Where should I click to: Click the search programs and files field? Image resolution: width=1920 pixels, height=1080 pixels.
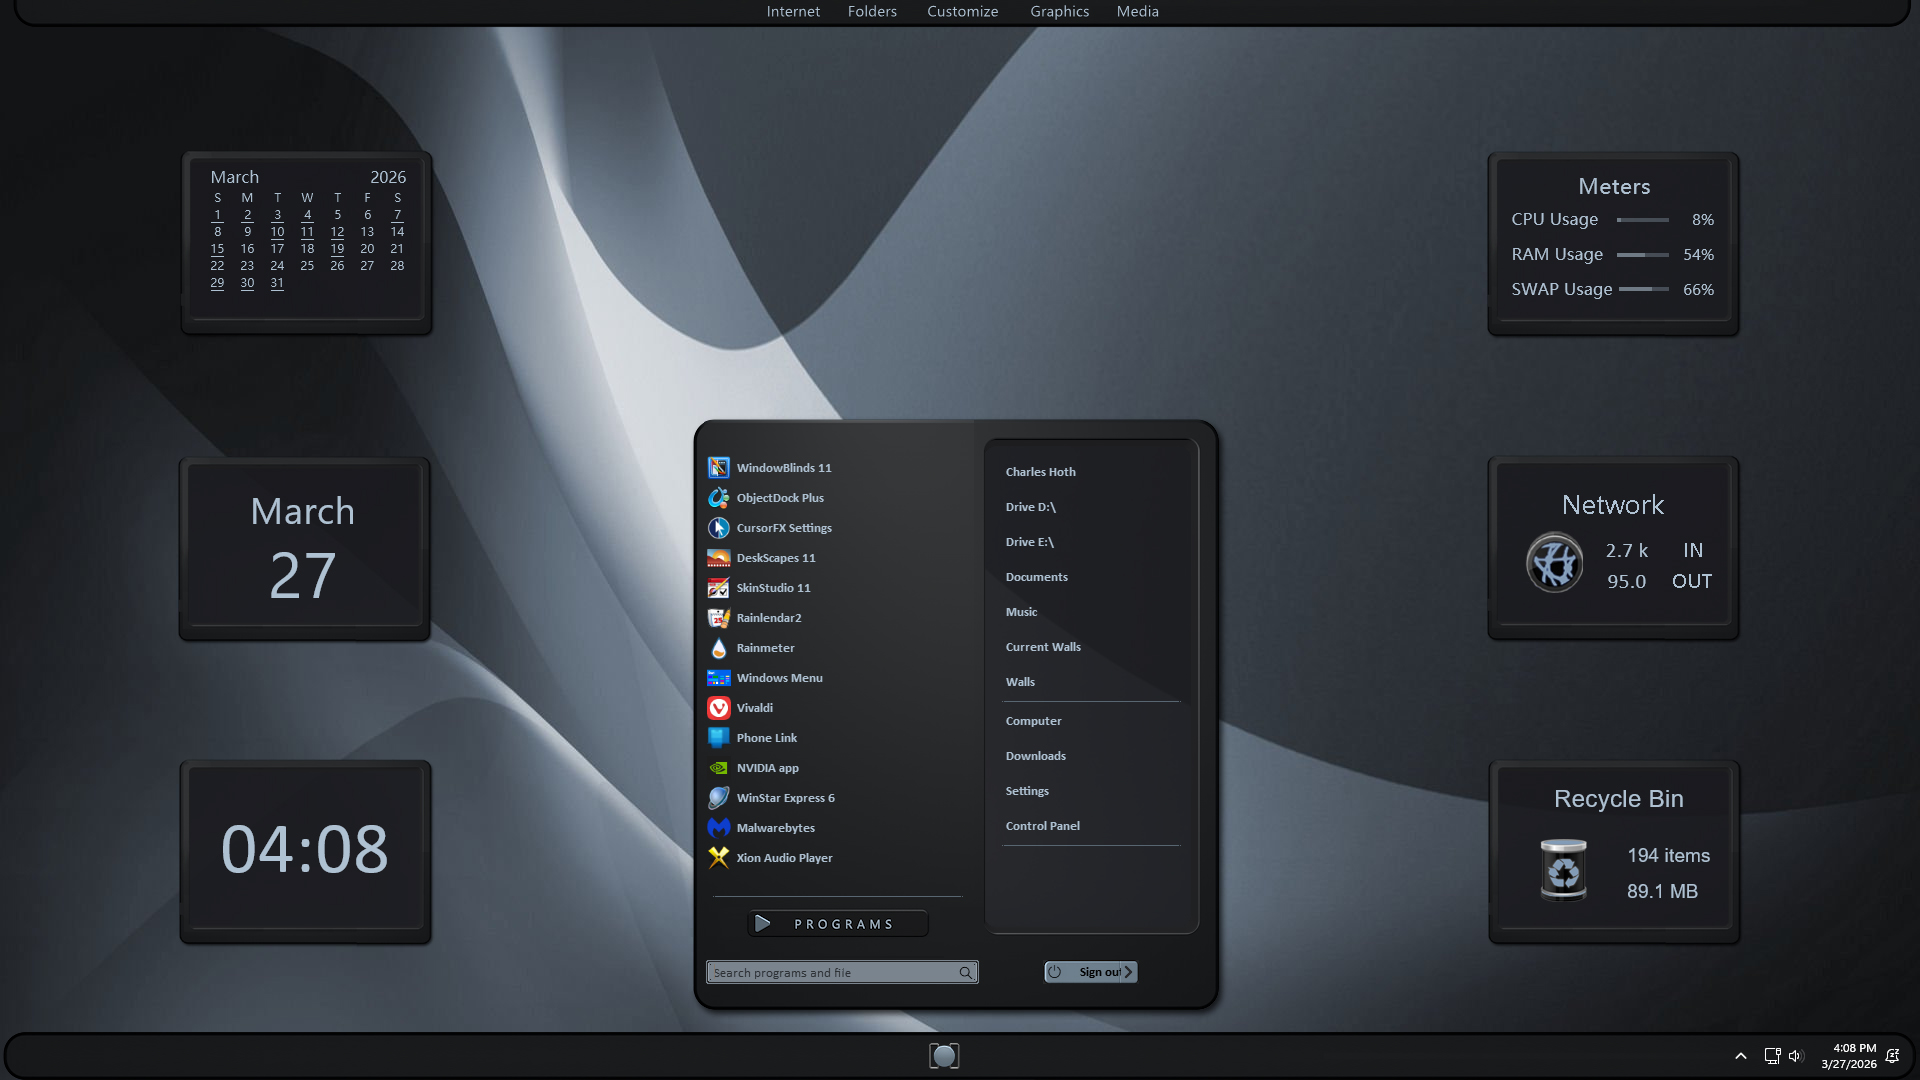point(832,973)
